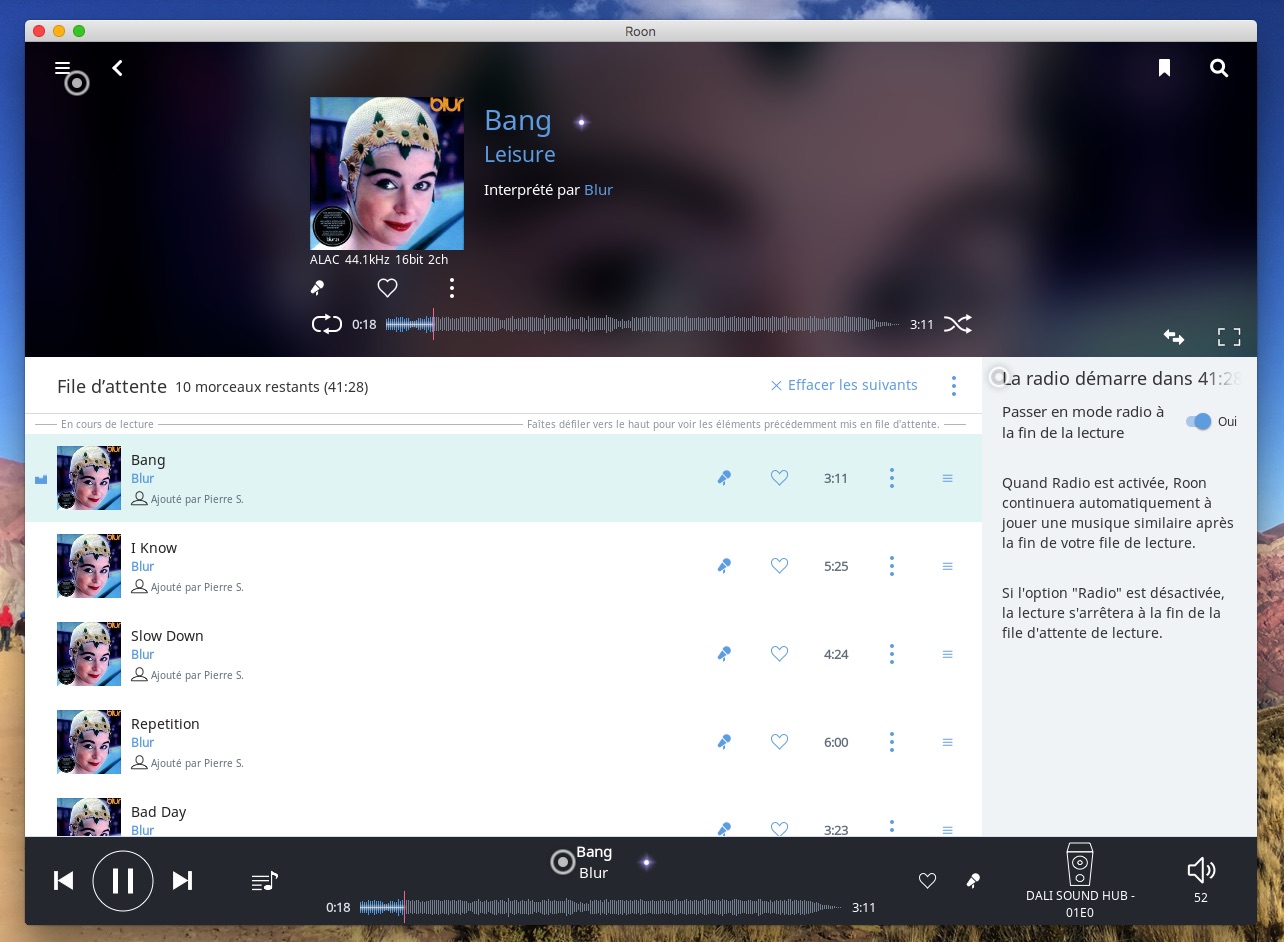Pause playback
Viewport: 1284px width, 942px height.
tap(123, 880)
